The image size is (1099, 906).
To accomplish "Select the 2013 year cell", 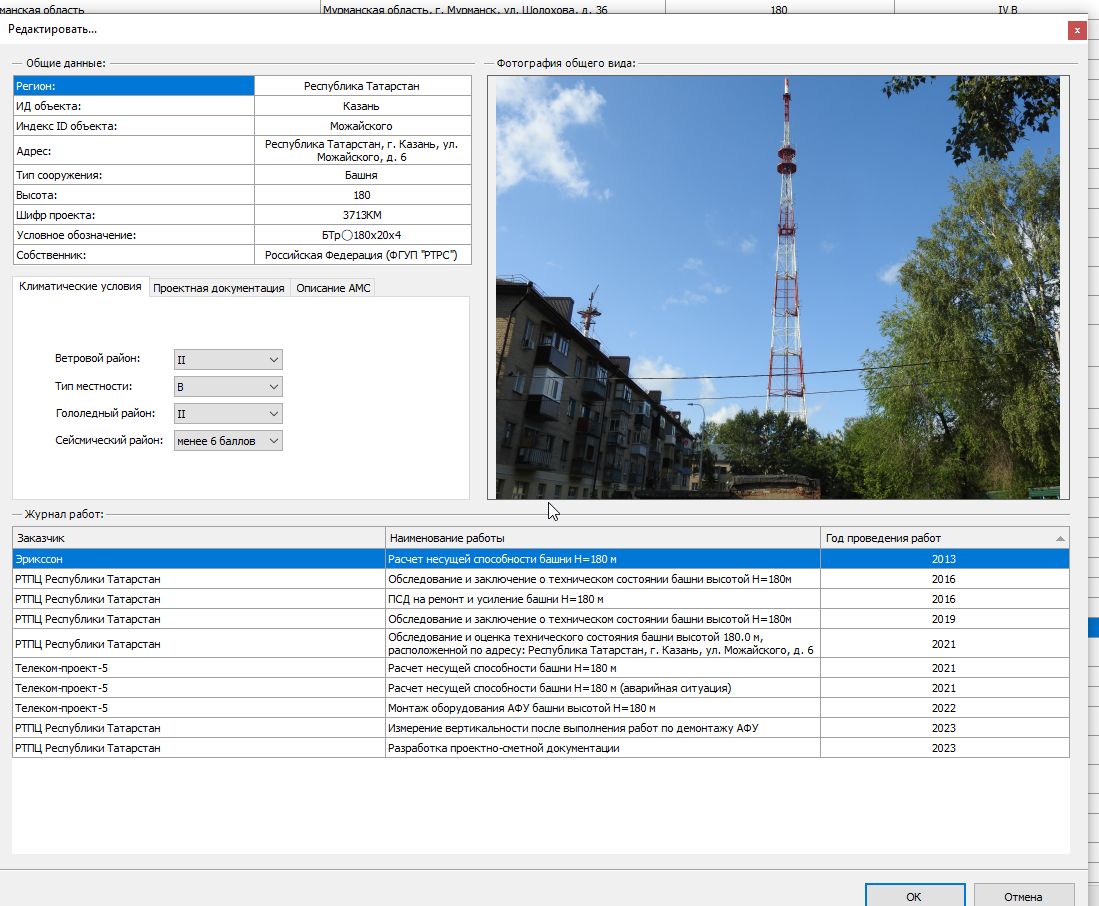I will click(x=944, y=559).
